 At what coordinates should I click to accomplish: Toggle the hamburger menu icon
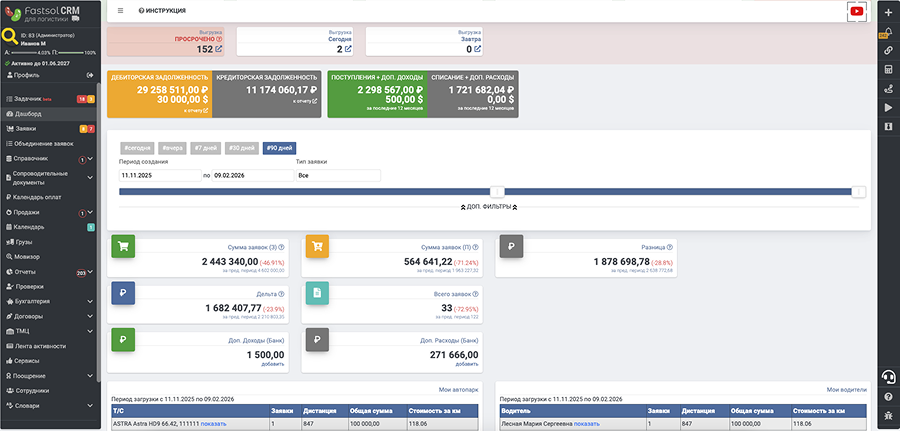[x=121, y=10]
